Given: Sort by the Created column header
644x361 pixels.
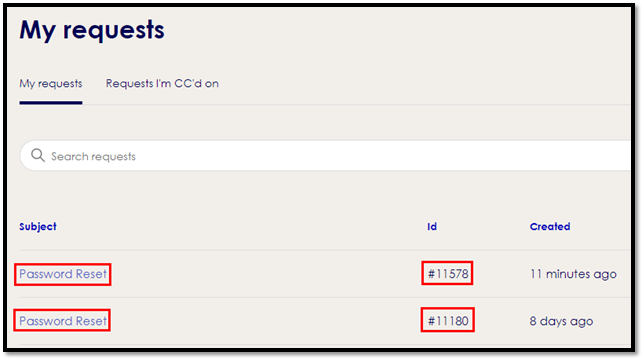Looking at the screenshot, I should tap(550, 227).
